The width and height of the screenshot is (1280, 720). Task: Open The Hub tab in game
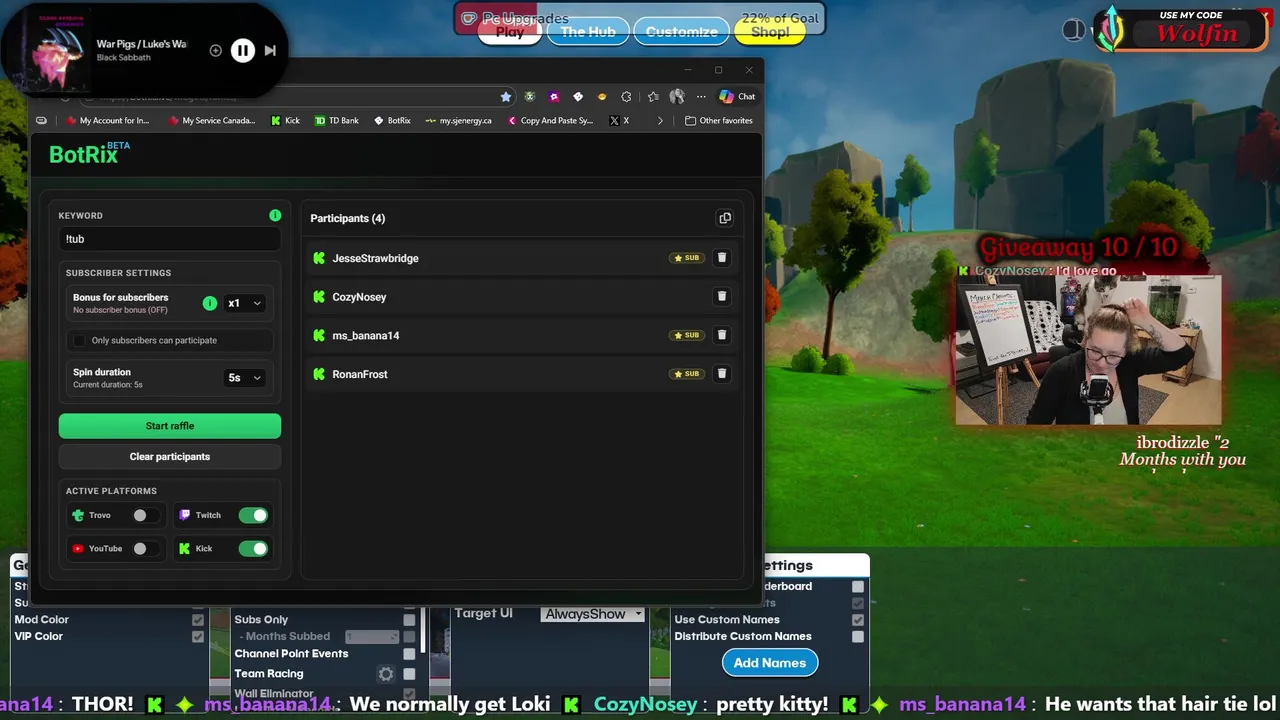588,32
